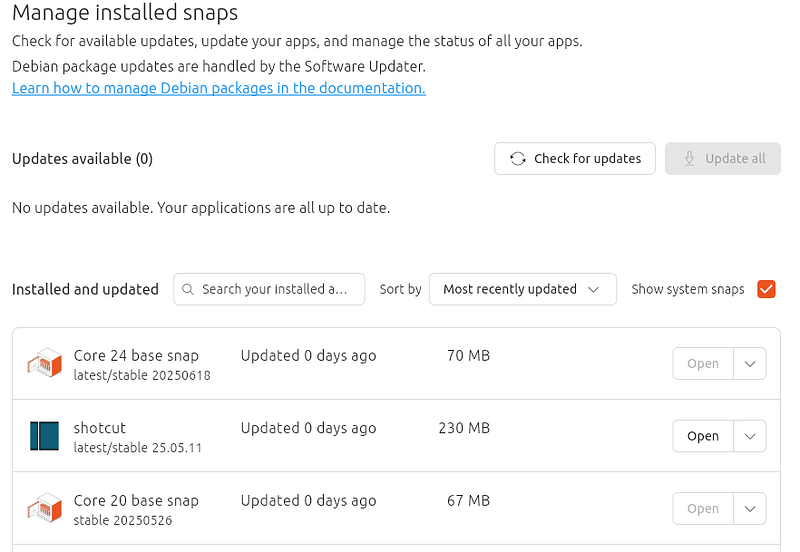This screenshot has height=552, width=800.
Task: Click the Core 20 base snap title
Action: [136, 500]
